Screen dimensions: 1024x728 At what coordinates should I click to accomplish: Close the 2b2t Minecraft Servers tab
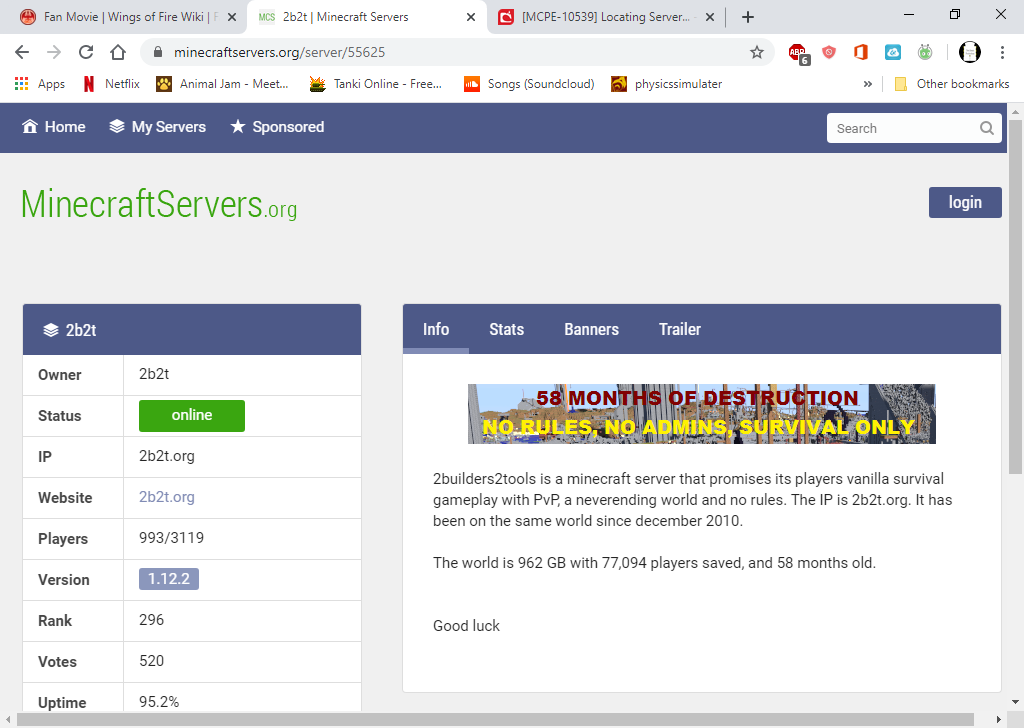point(470,17)
